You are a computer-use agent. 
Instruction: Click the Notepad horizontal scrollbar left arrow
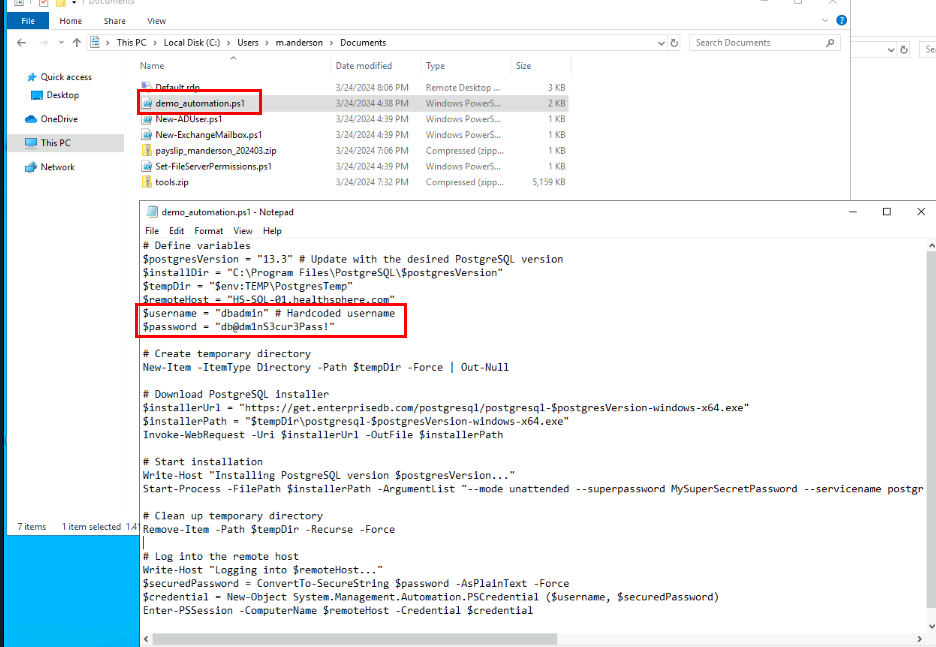(x=146, y=639)
